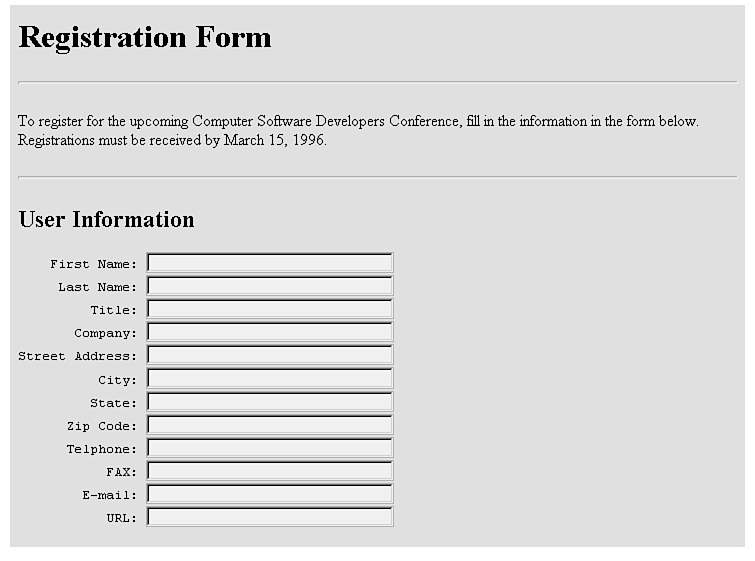Focus the Last Name text box
The height and width of the screenshot is (561, 755).
270,286
